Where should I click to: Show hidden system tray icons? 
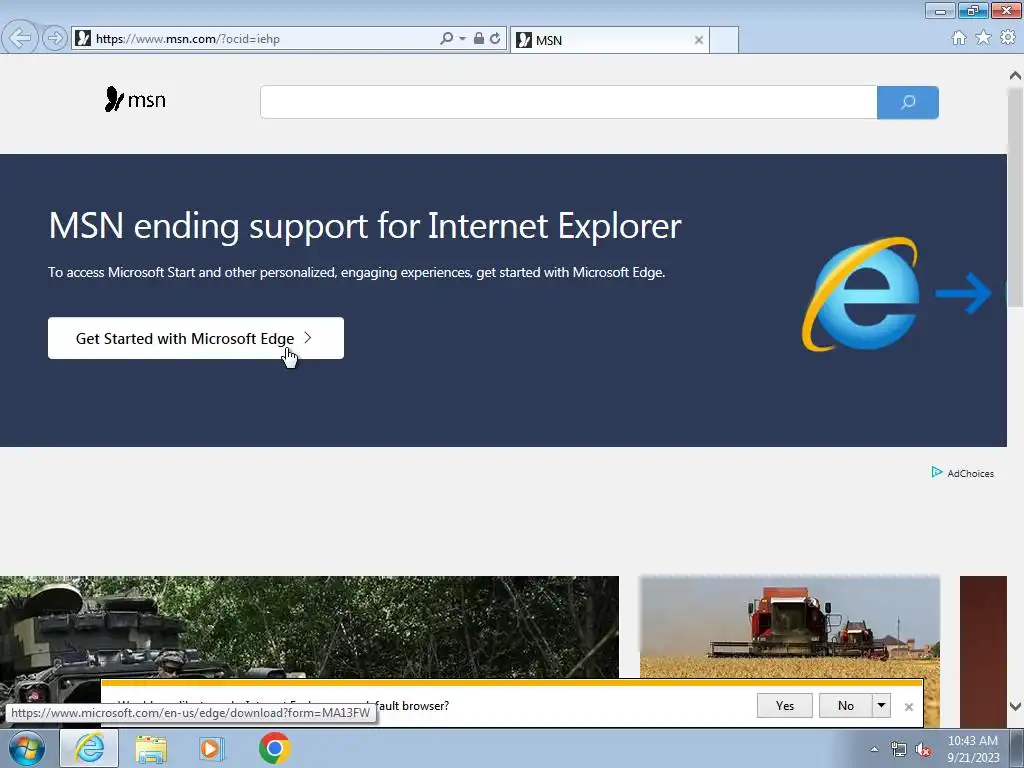(x=874, y=749)
